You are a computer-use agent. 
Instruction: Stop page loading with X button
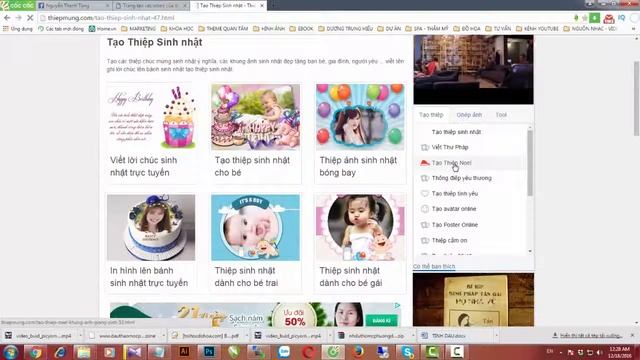(30, 18)
